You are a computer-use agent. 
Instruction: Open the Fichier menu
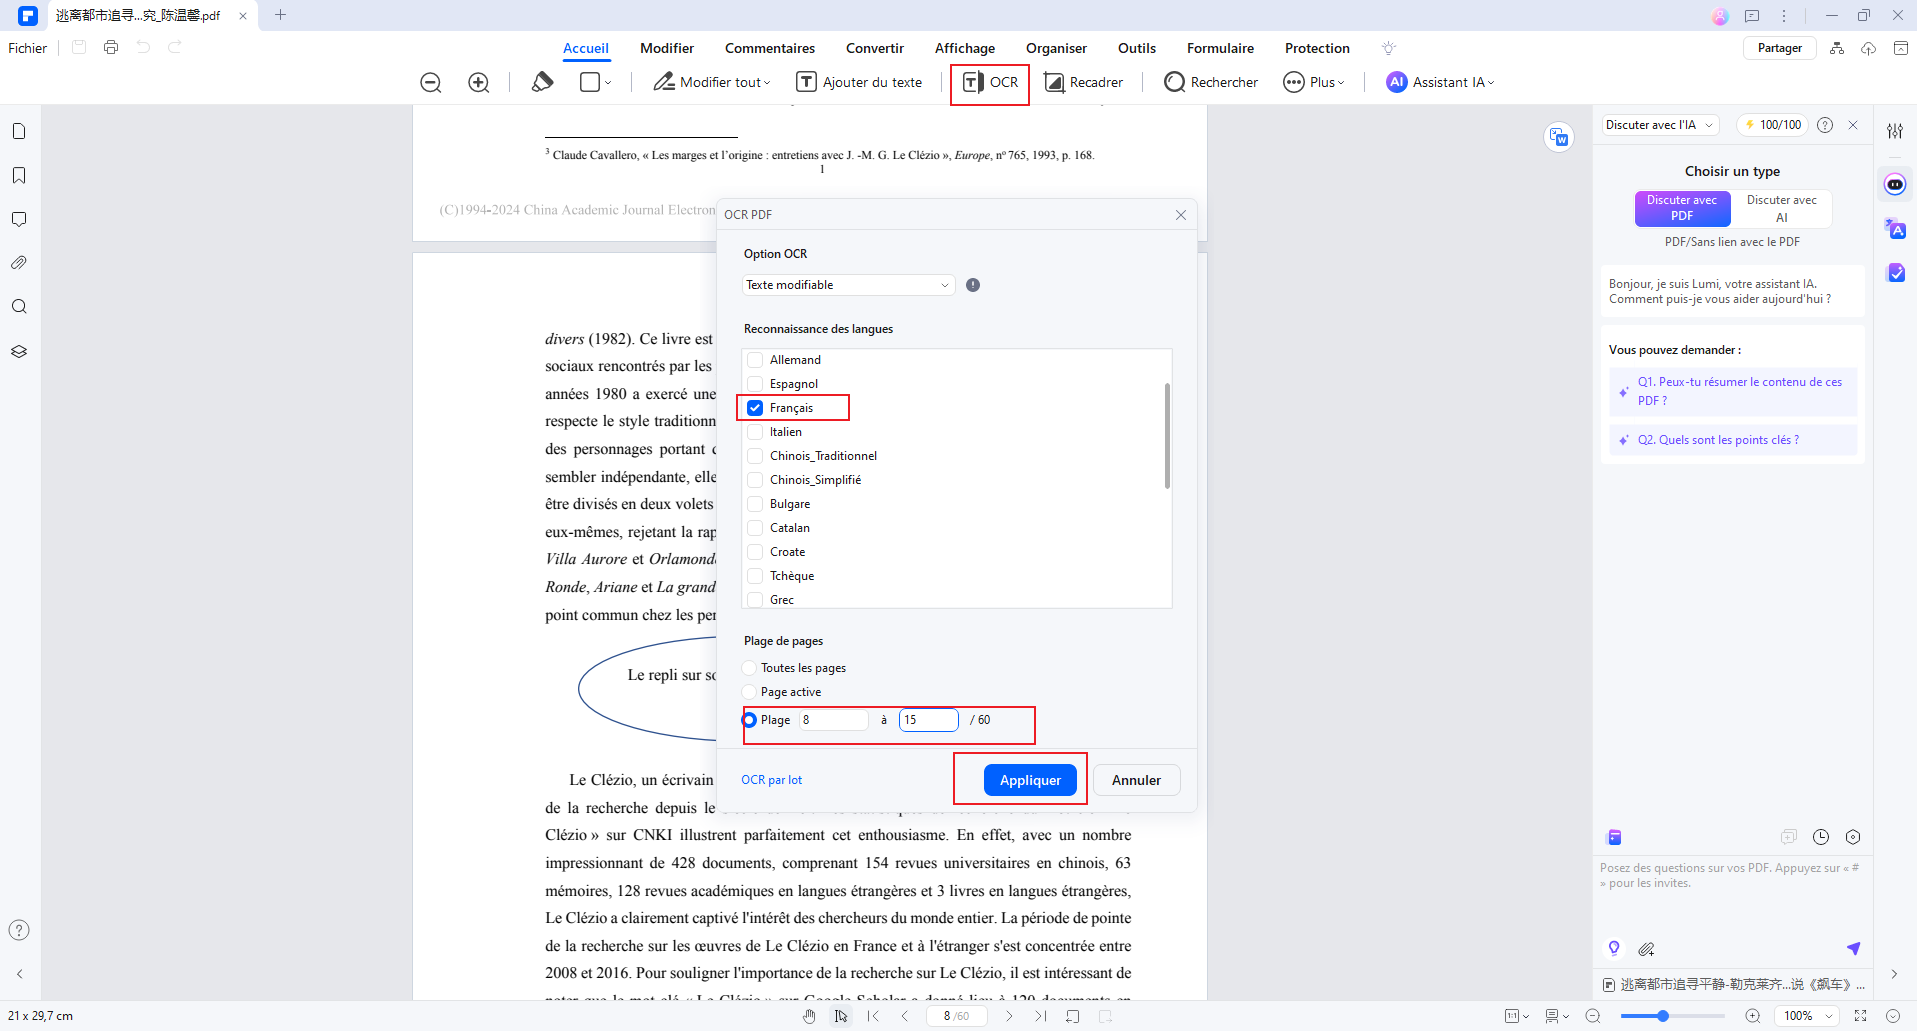coord(28,48)
